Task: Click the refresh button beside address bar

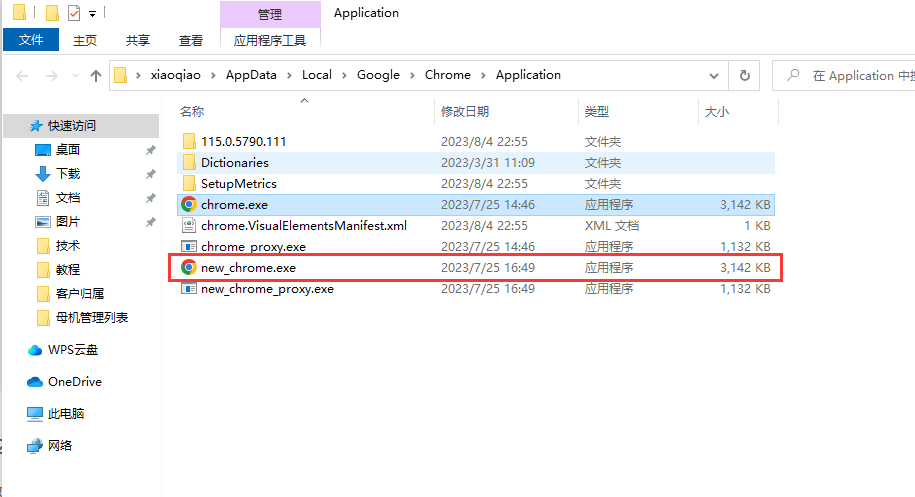Action: tap(744, 75)
